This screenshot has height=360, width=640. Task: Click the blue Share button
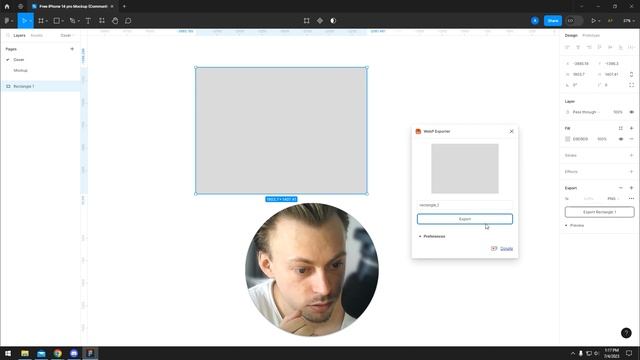click(553, 20)
